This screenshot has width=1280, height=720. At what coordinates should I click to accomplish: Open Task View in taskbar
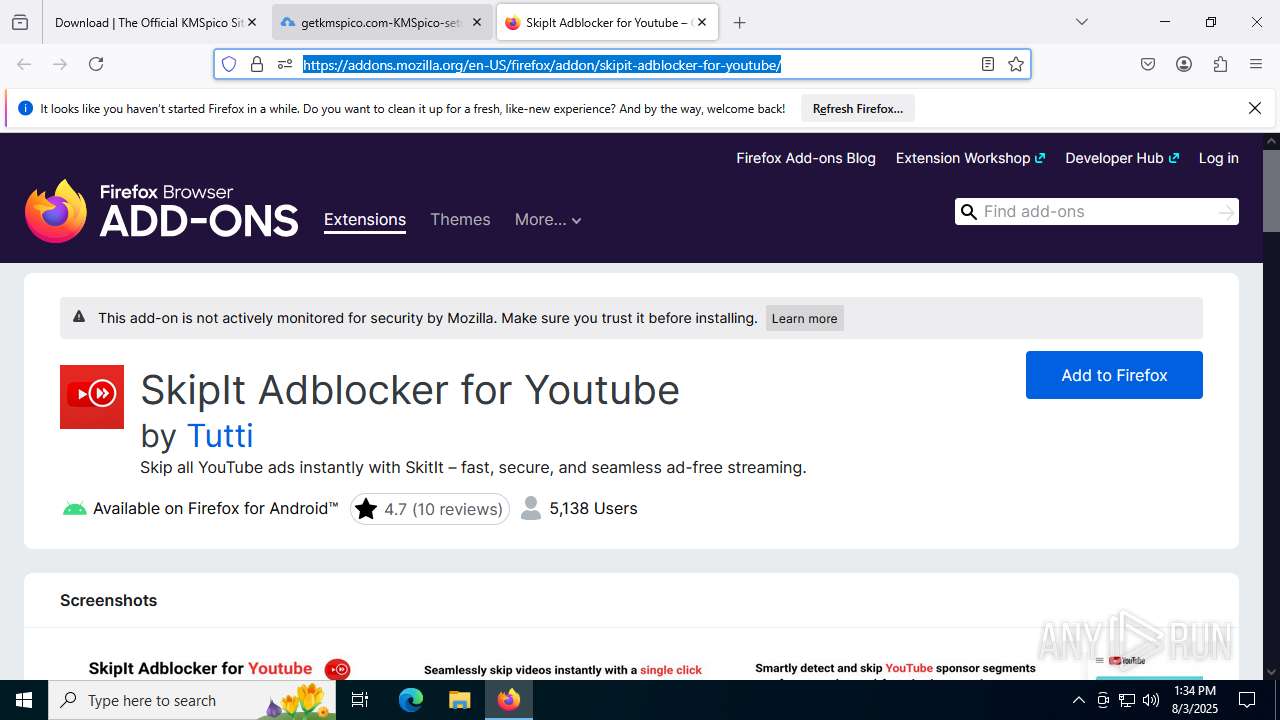tap(361, 700)
